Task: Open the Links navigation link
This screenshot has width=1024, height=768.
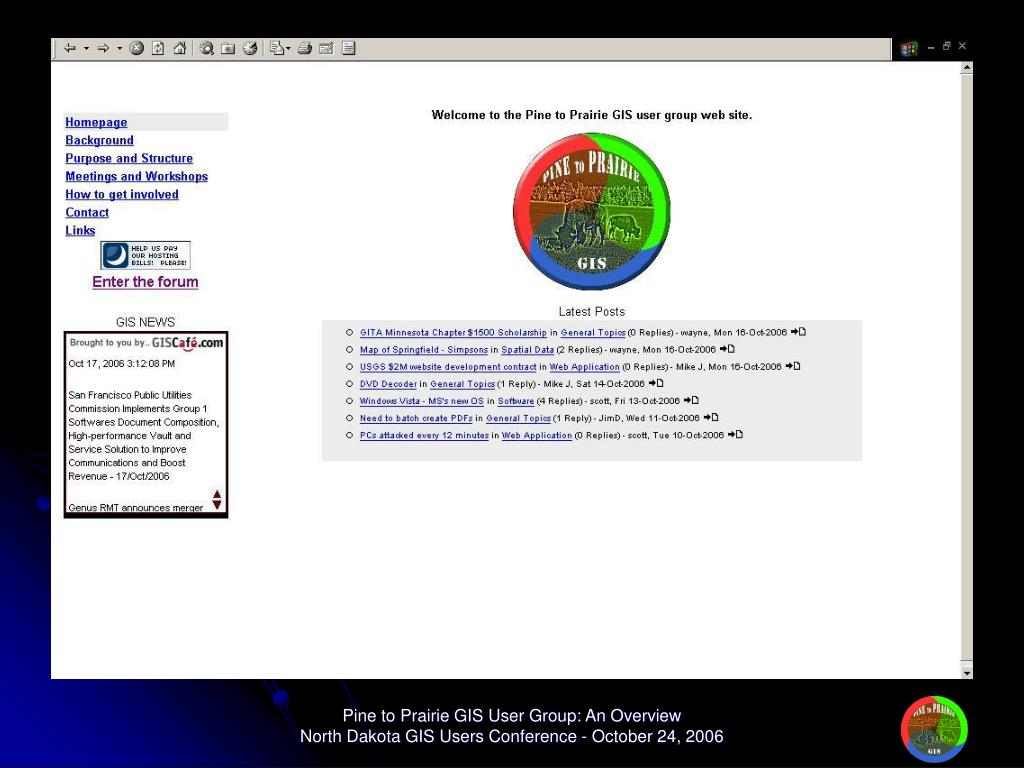Action: pos(80,231)
